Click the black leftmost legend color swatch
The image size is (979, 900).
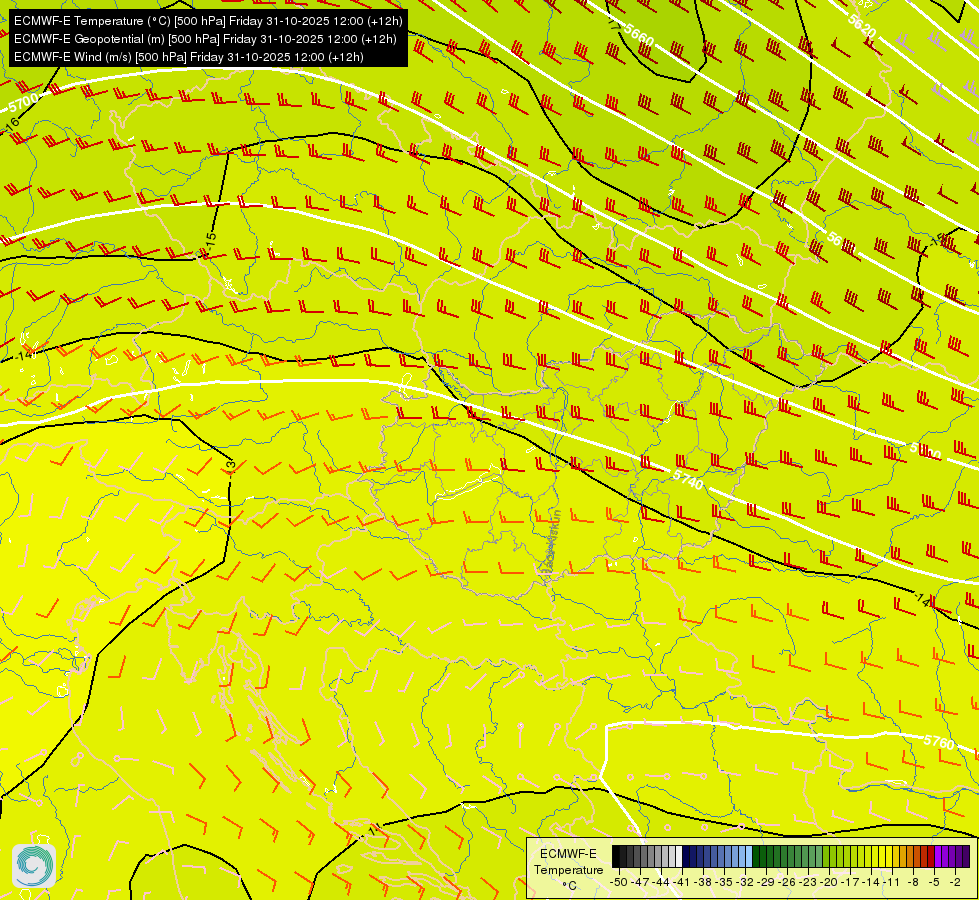[x=616, y=856]
